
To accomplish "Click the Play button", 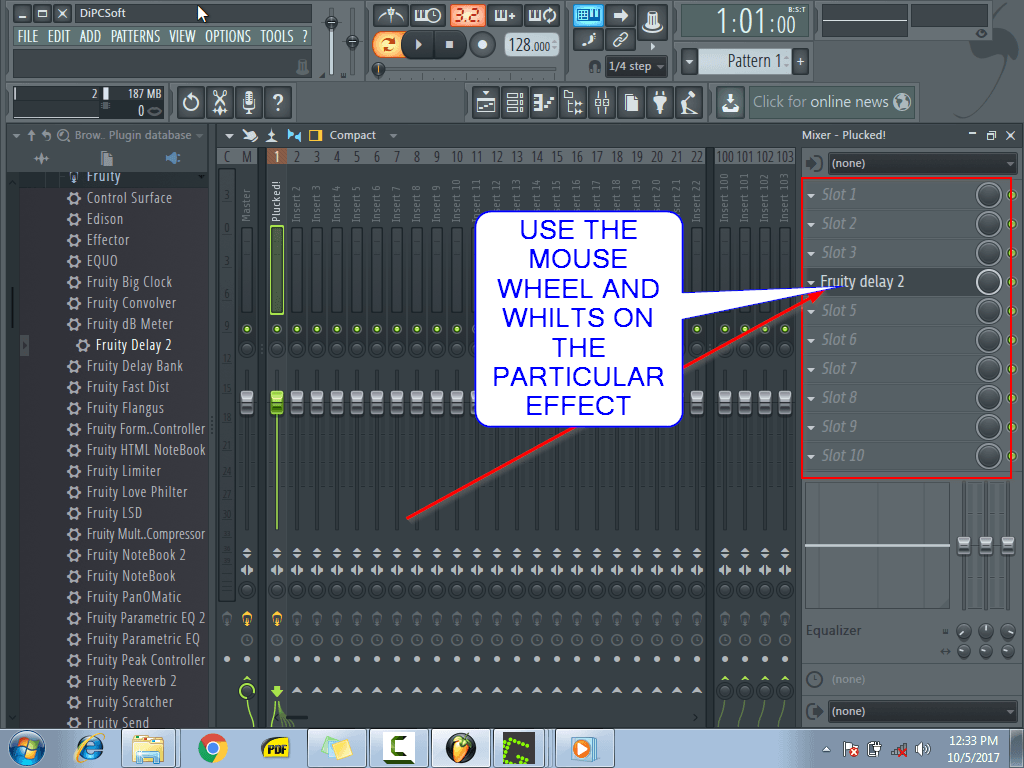I will pyautogui.click(x=419, y=44).
